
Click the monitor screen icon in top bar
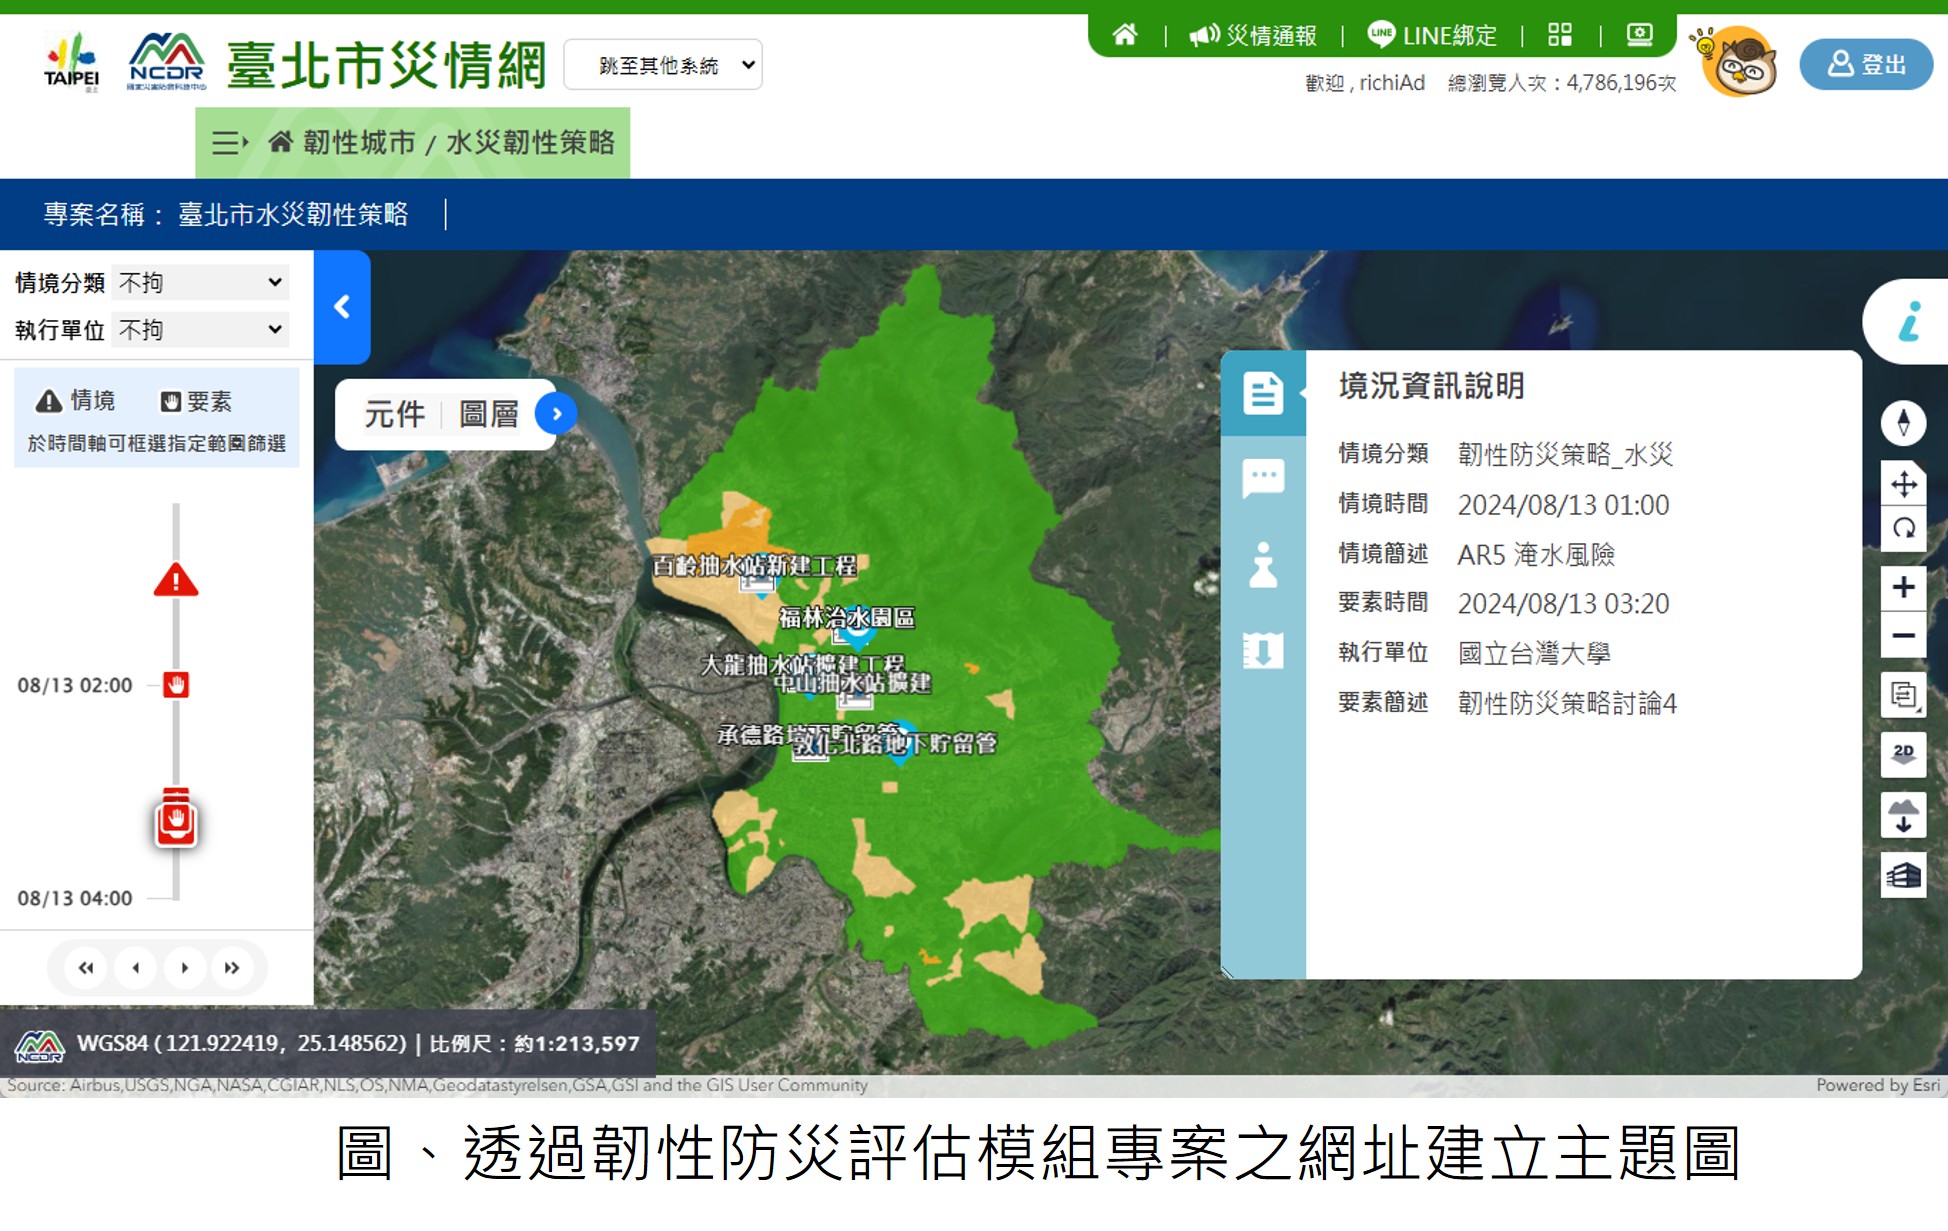(1640, 35)
